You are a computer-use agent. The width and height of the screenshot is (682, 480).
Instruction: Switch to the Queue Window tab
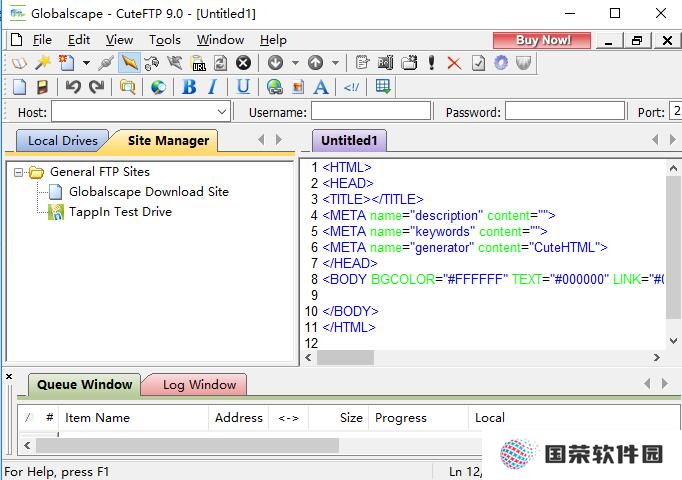84,385
